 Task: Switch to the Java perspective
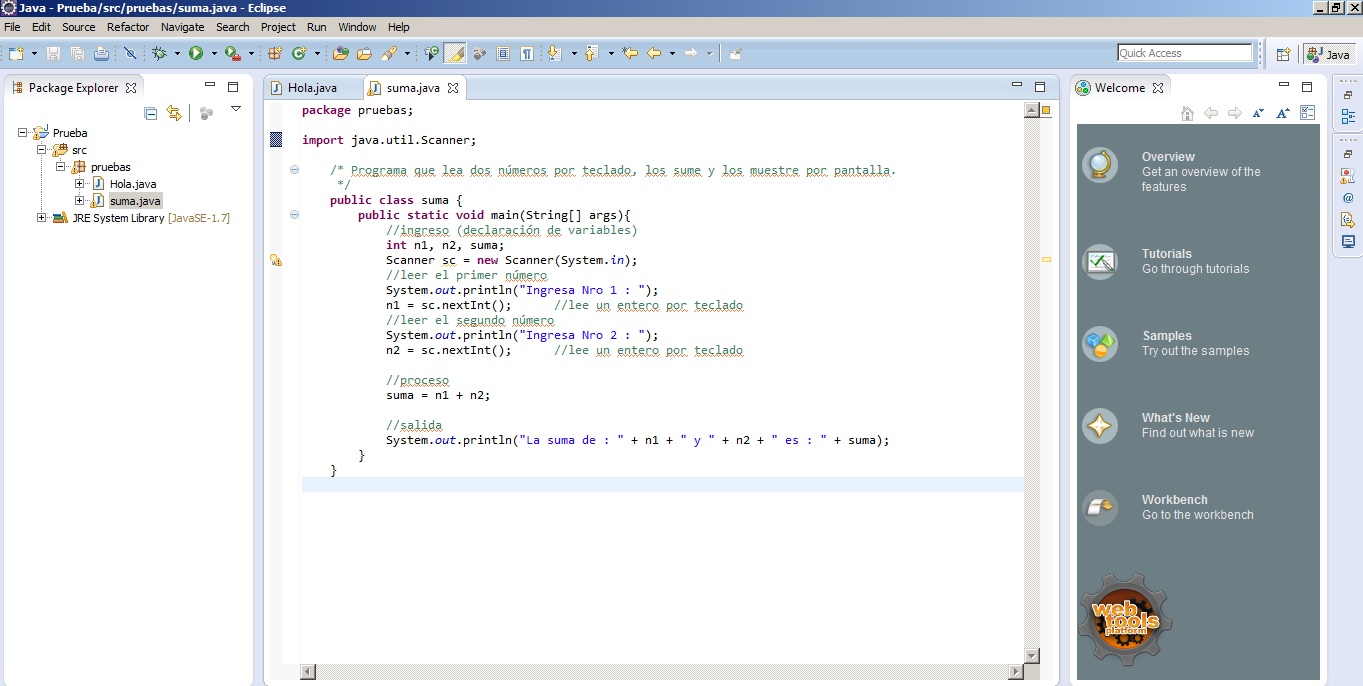(1330, 53)
